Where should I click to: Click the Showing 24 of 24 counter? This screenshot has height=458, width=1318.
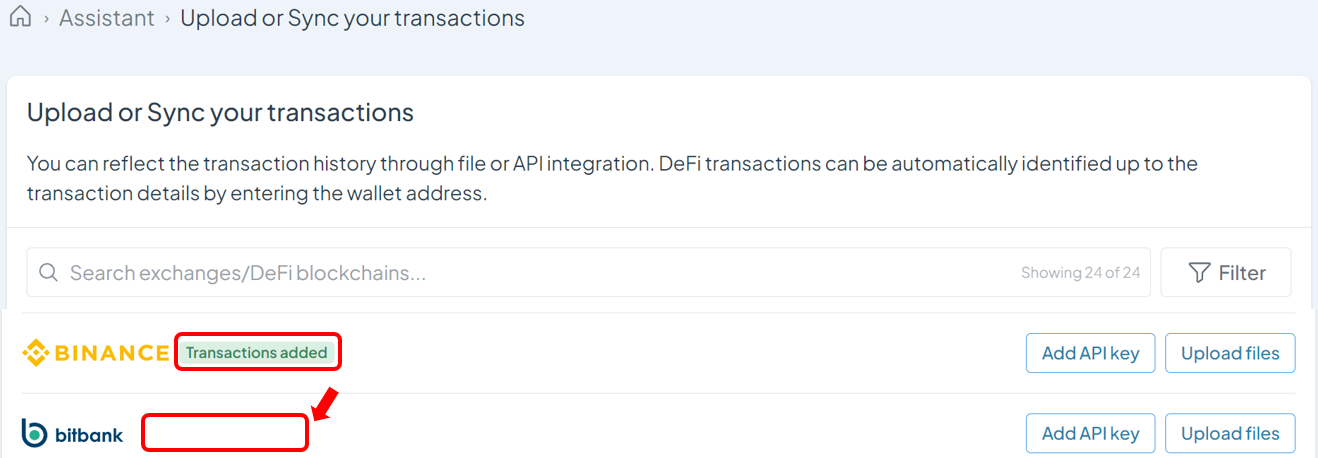click(x=1080, y=272)
